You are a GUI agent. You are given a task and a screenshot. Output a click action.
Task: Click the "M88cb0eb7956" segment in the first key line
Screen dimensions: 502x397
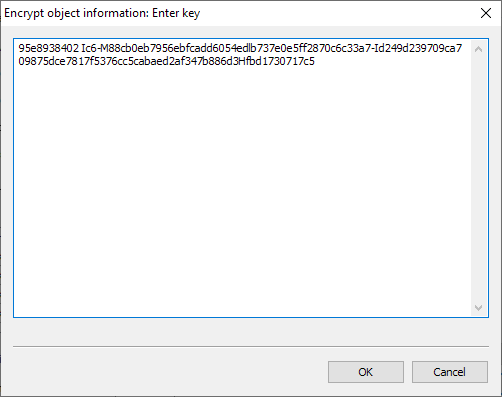pos(133,49)
